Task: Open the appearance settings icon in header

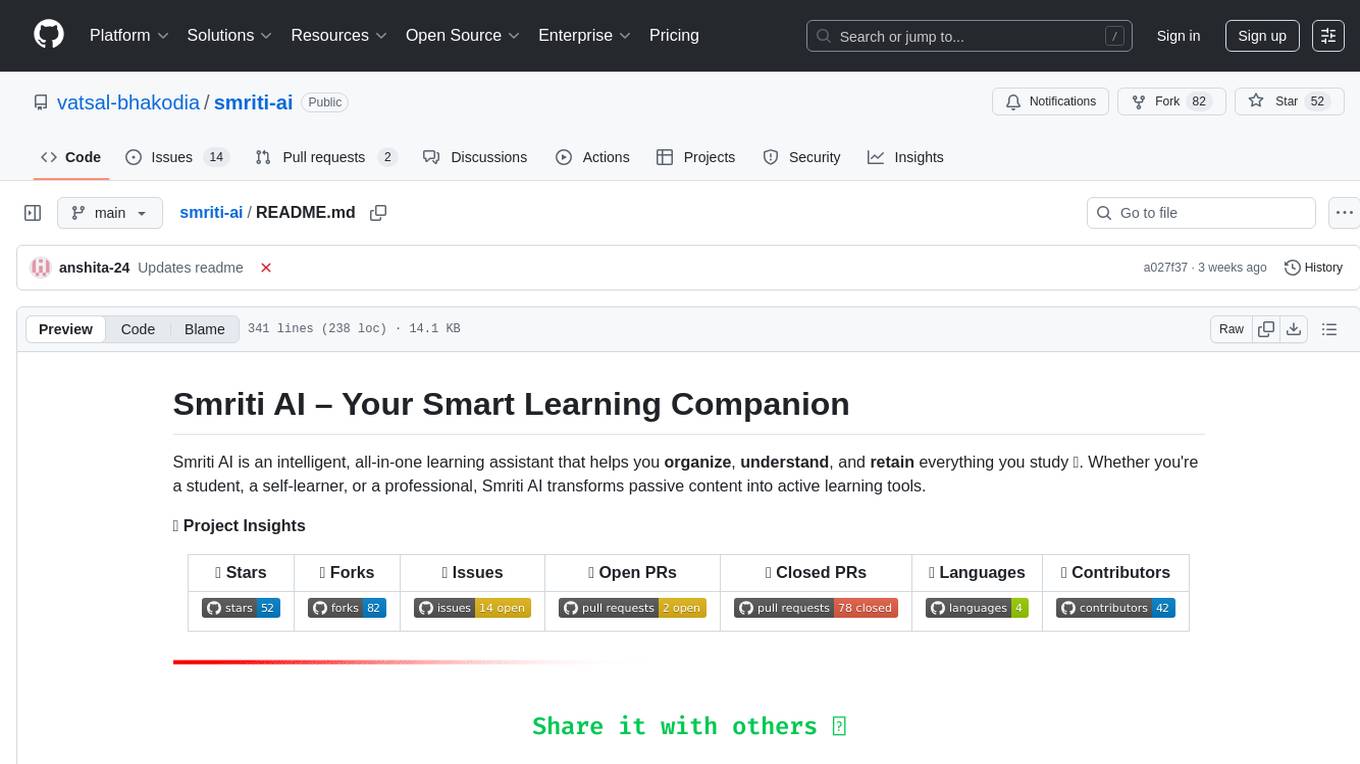Action: pyautogui.click(x=1328, y=36)
